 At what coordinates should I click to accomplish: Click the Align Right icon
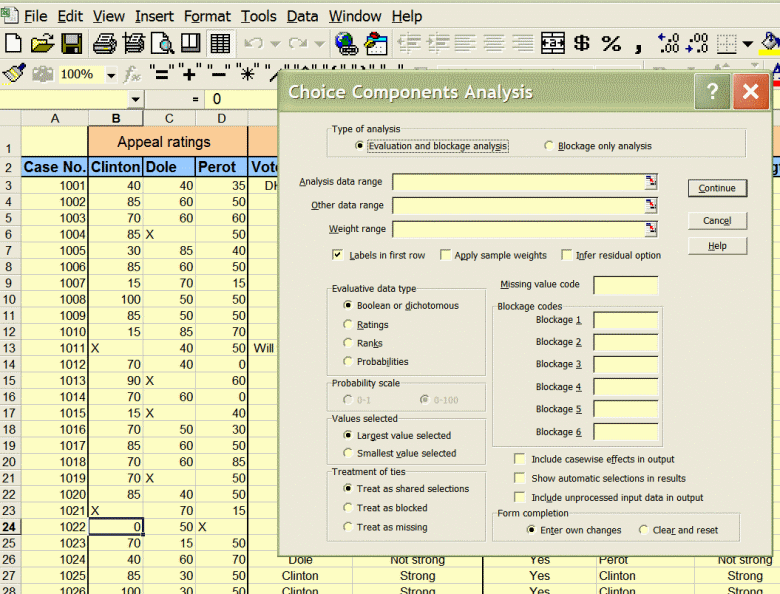coord(522,43)
